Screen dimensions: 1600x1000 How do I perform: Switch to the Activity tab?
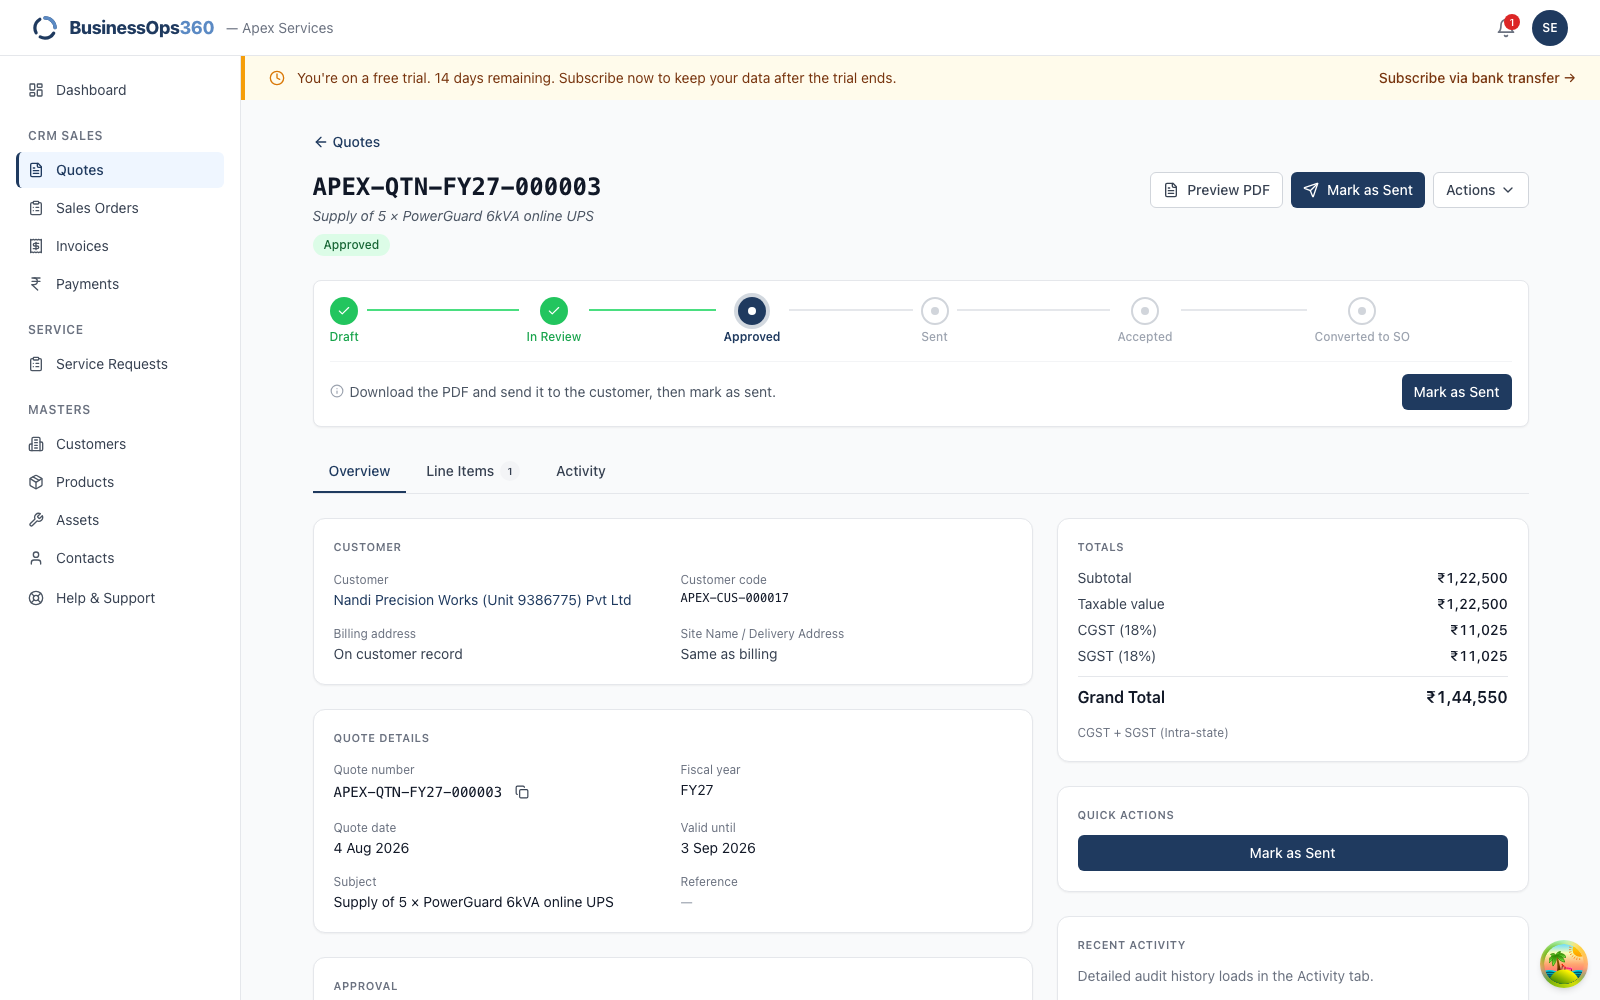click(x=581, y=471)
